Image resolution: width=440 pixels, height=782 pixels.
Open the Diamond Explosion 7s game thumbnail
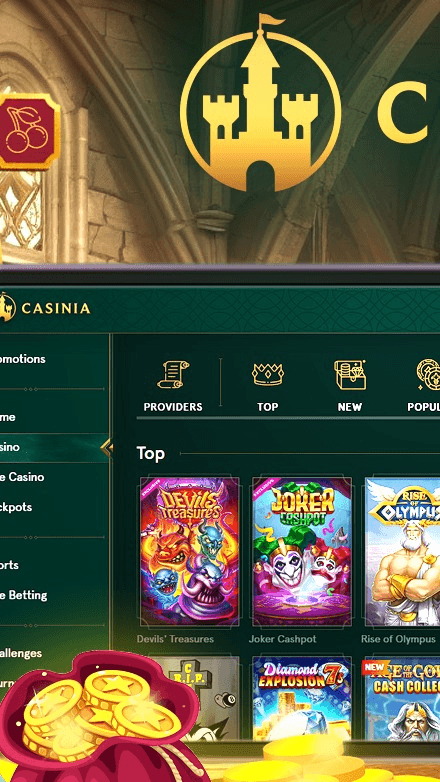[x=302, y=698]
